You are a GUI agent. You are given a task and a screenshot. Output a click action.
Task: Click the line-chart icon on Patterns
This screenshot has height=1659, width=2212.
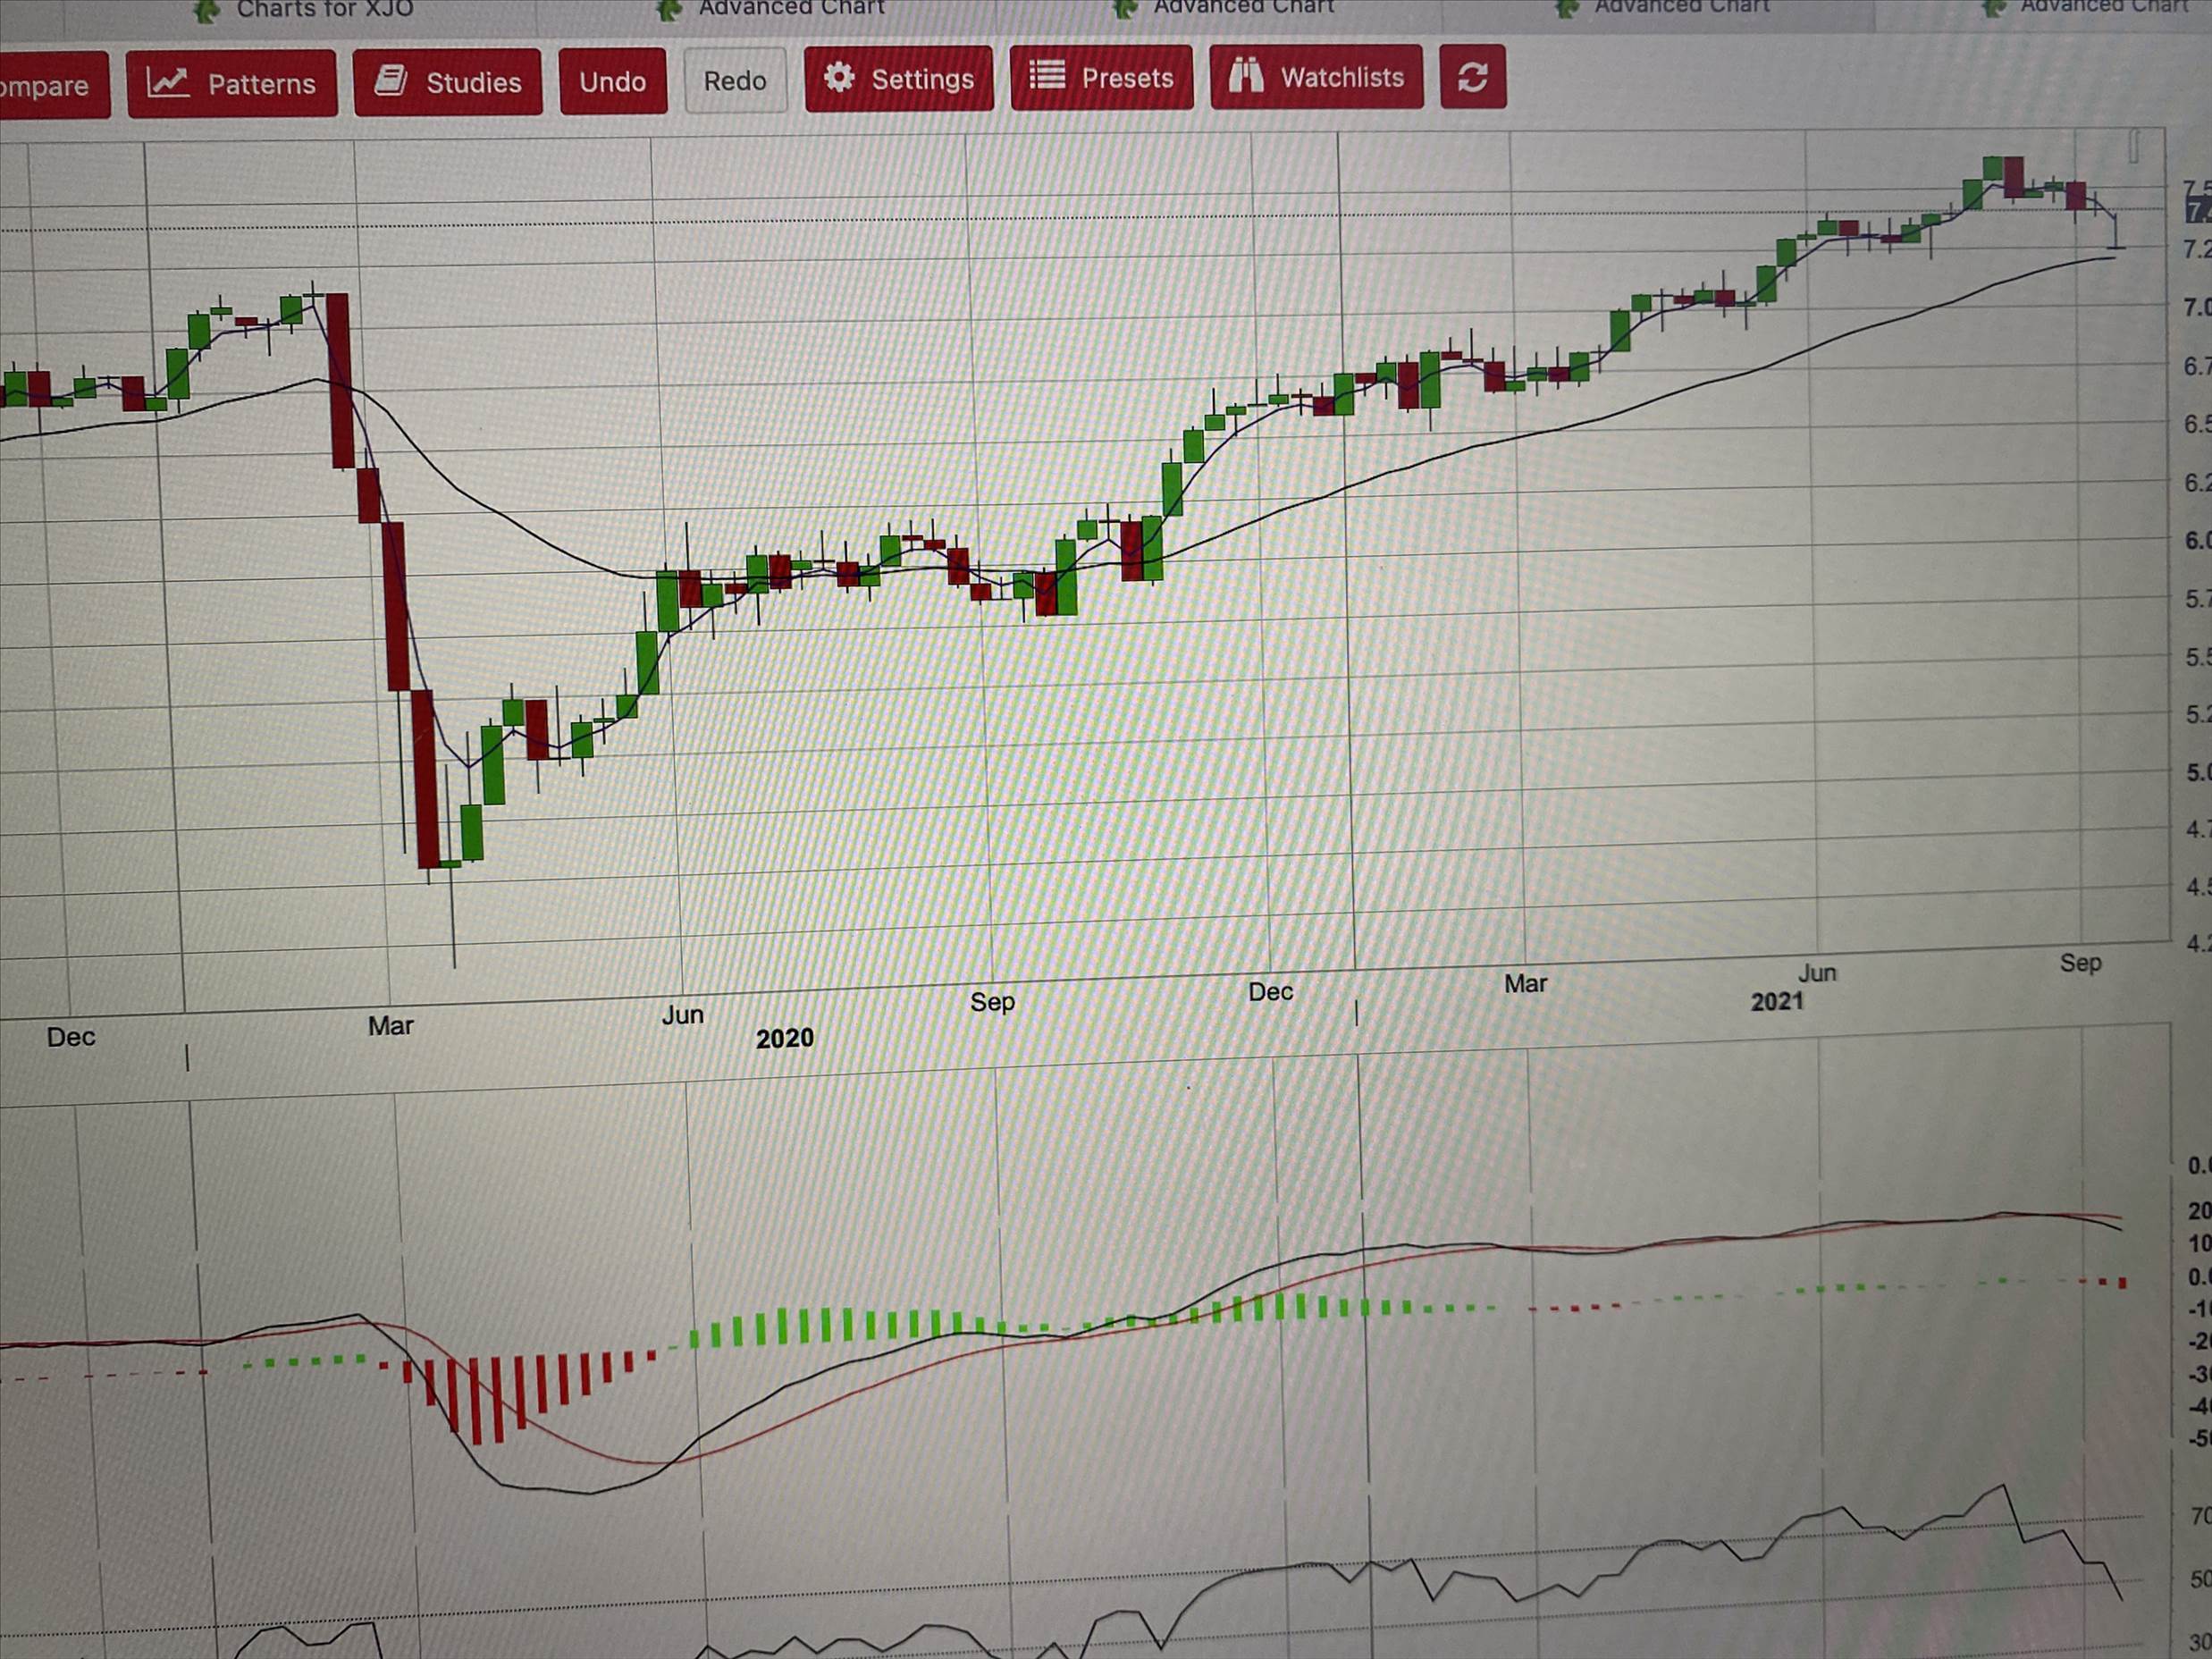tap(167, 83)
